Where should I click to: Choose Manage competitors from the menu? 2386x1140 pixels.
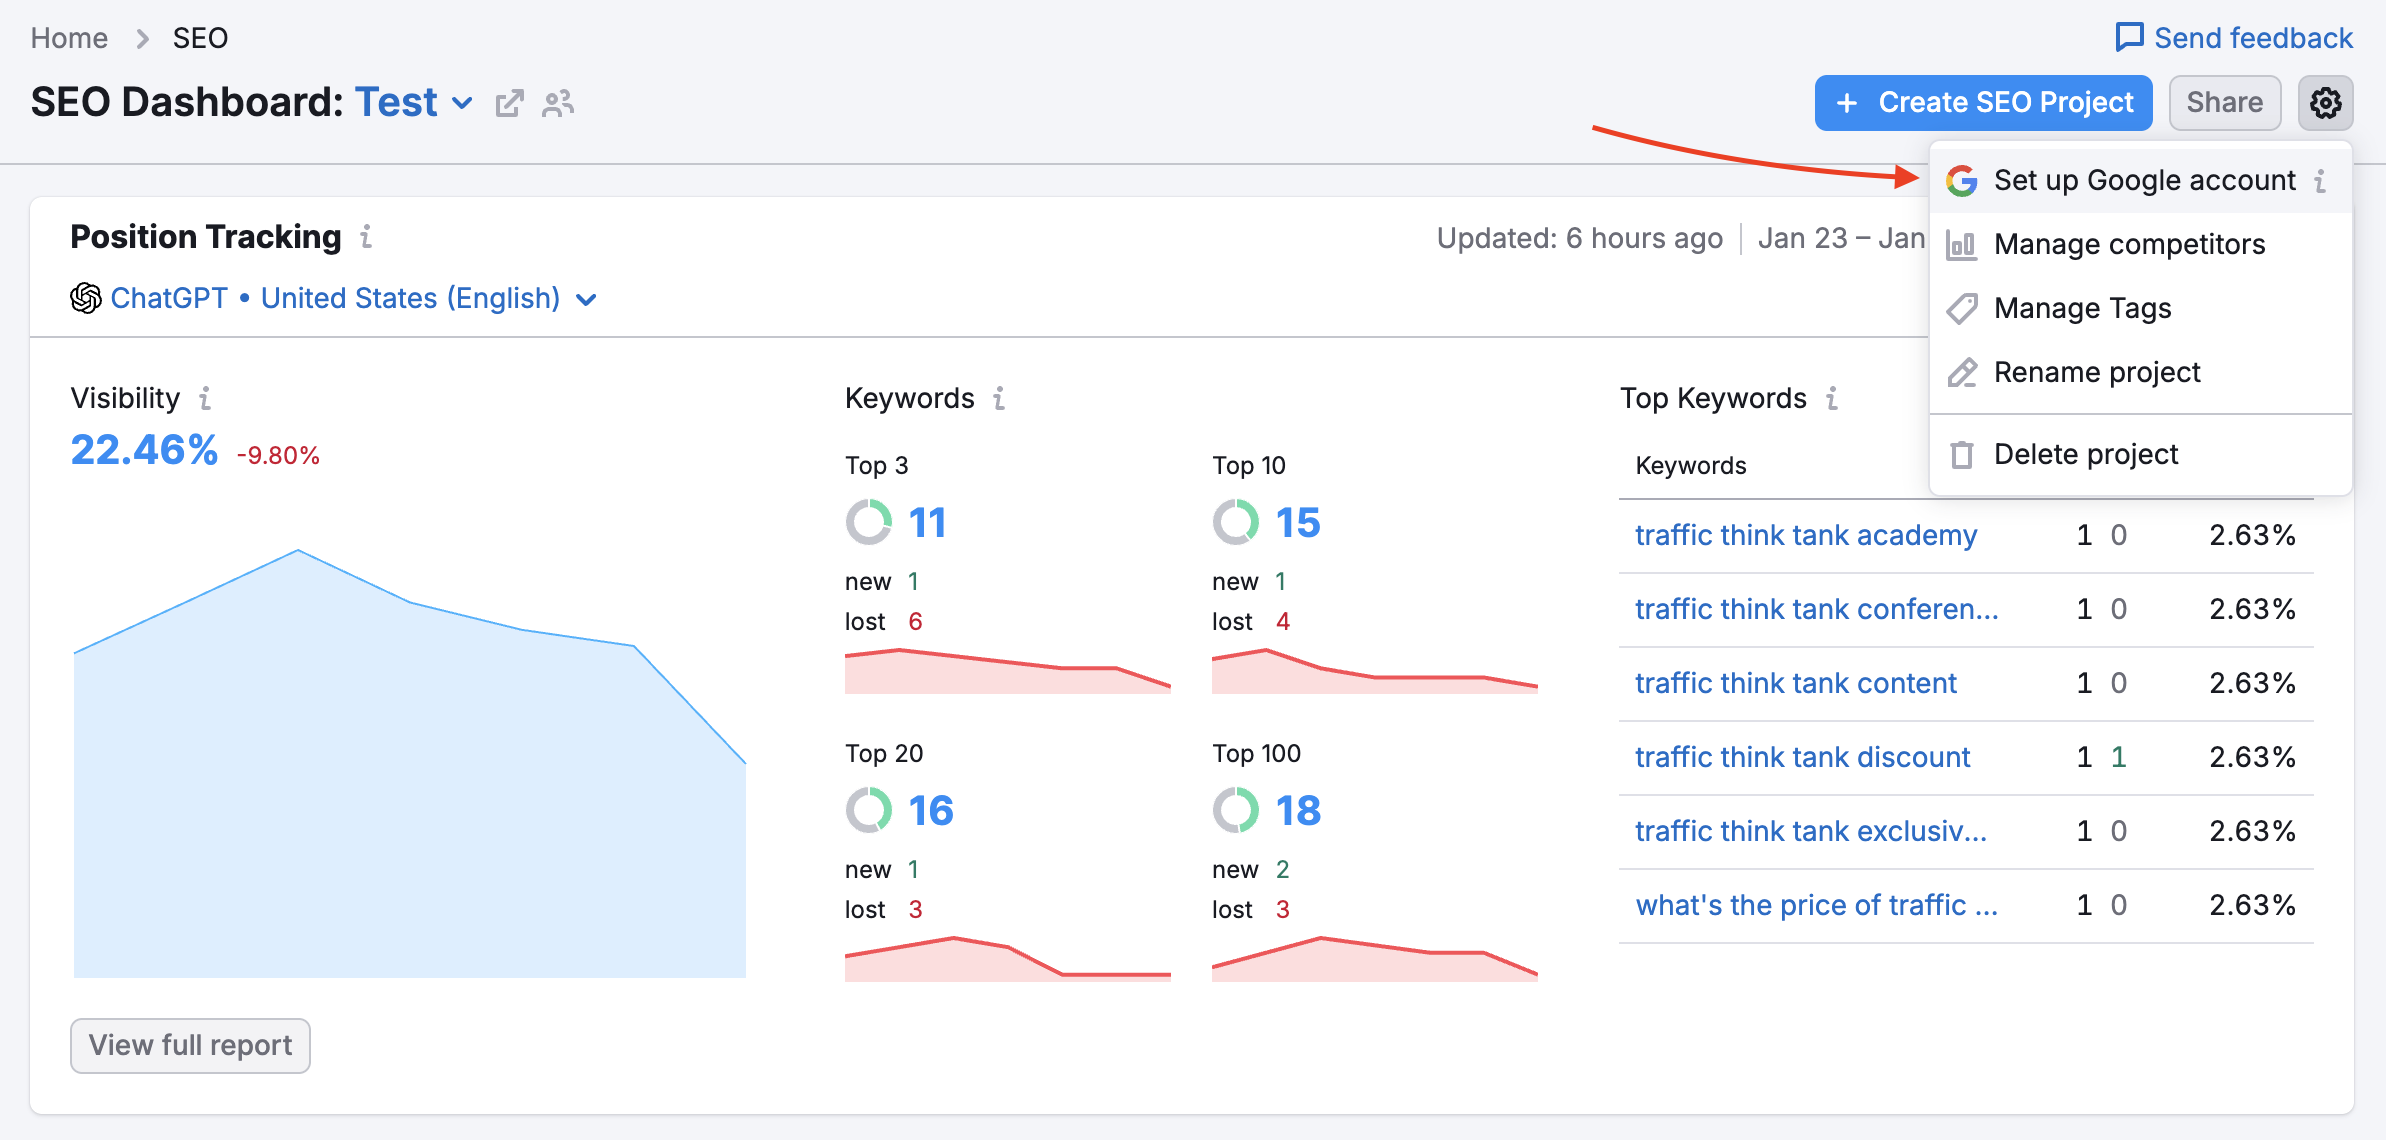2130,243
